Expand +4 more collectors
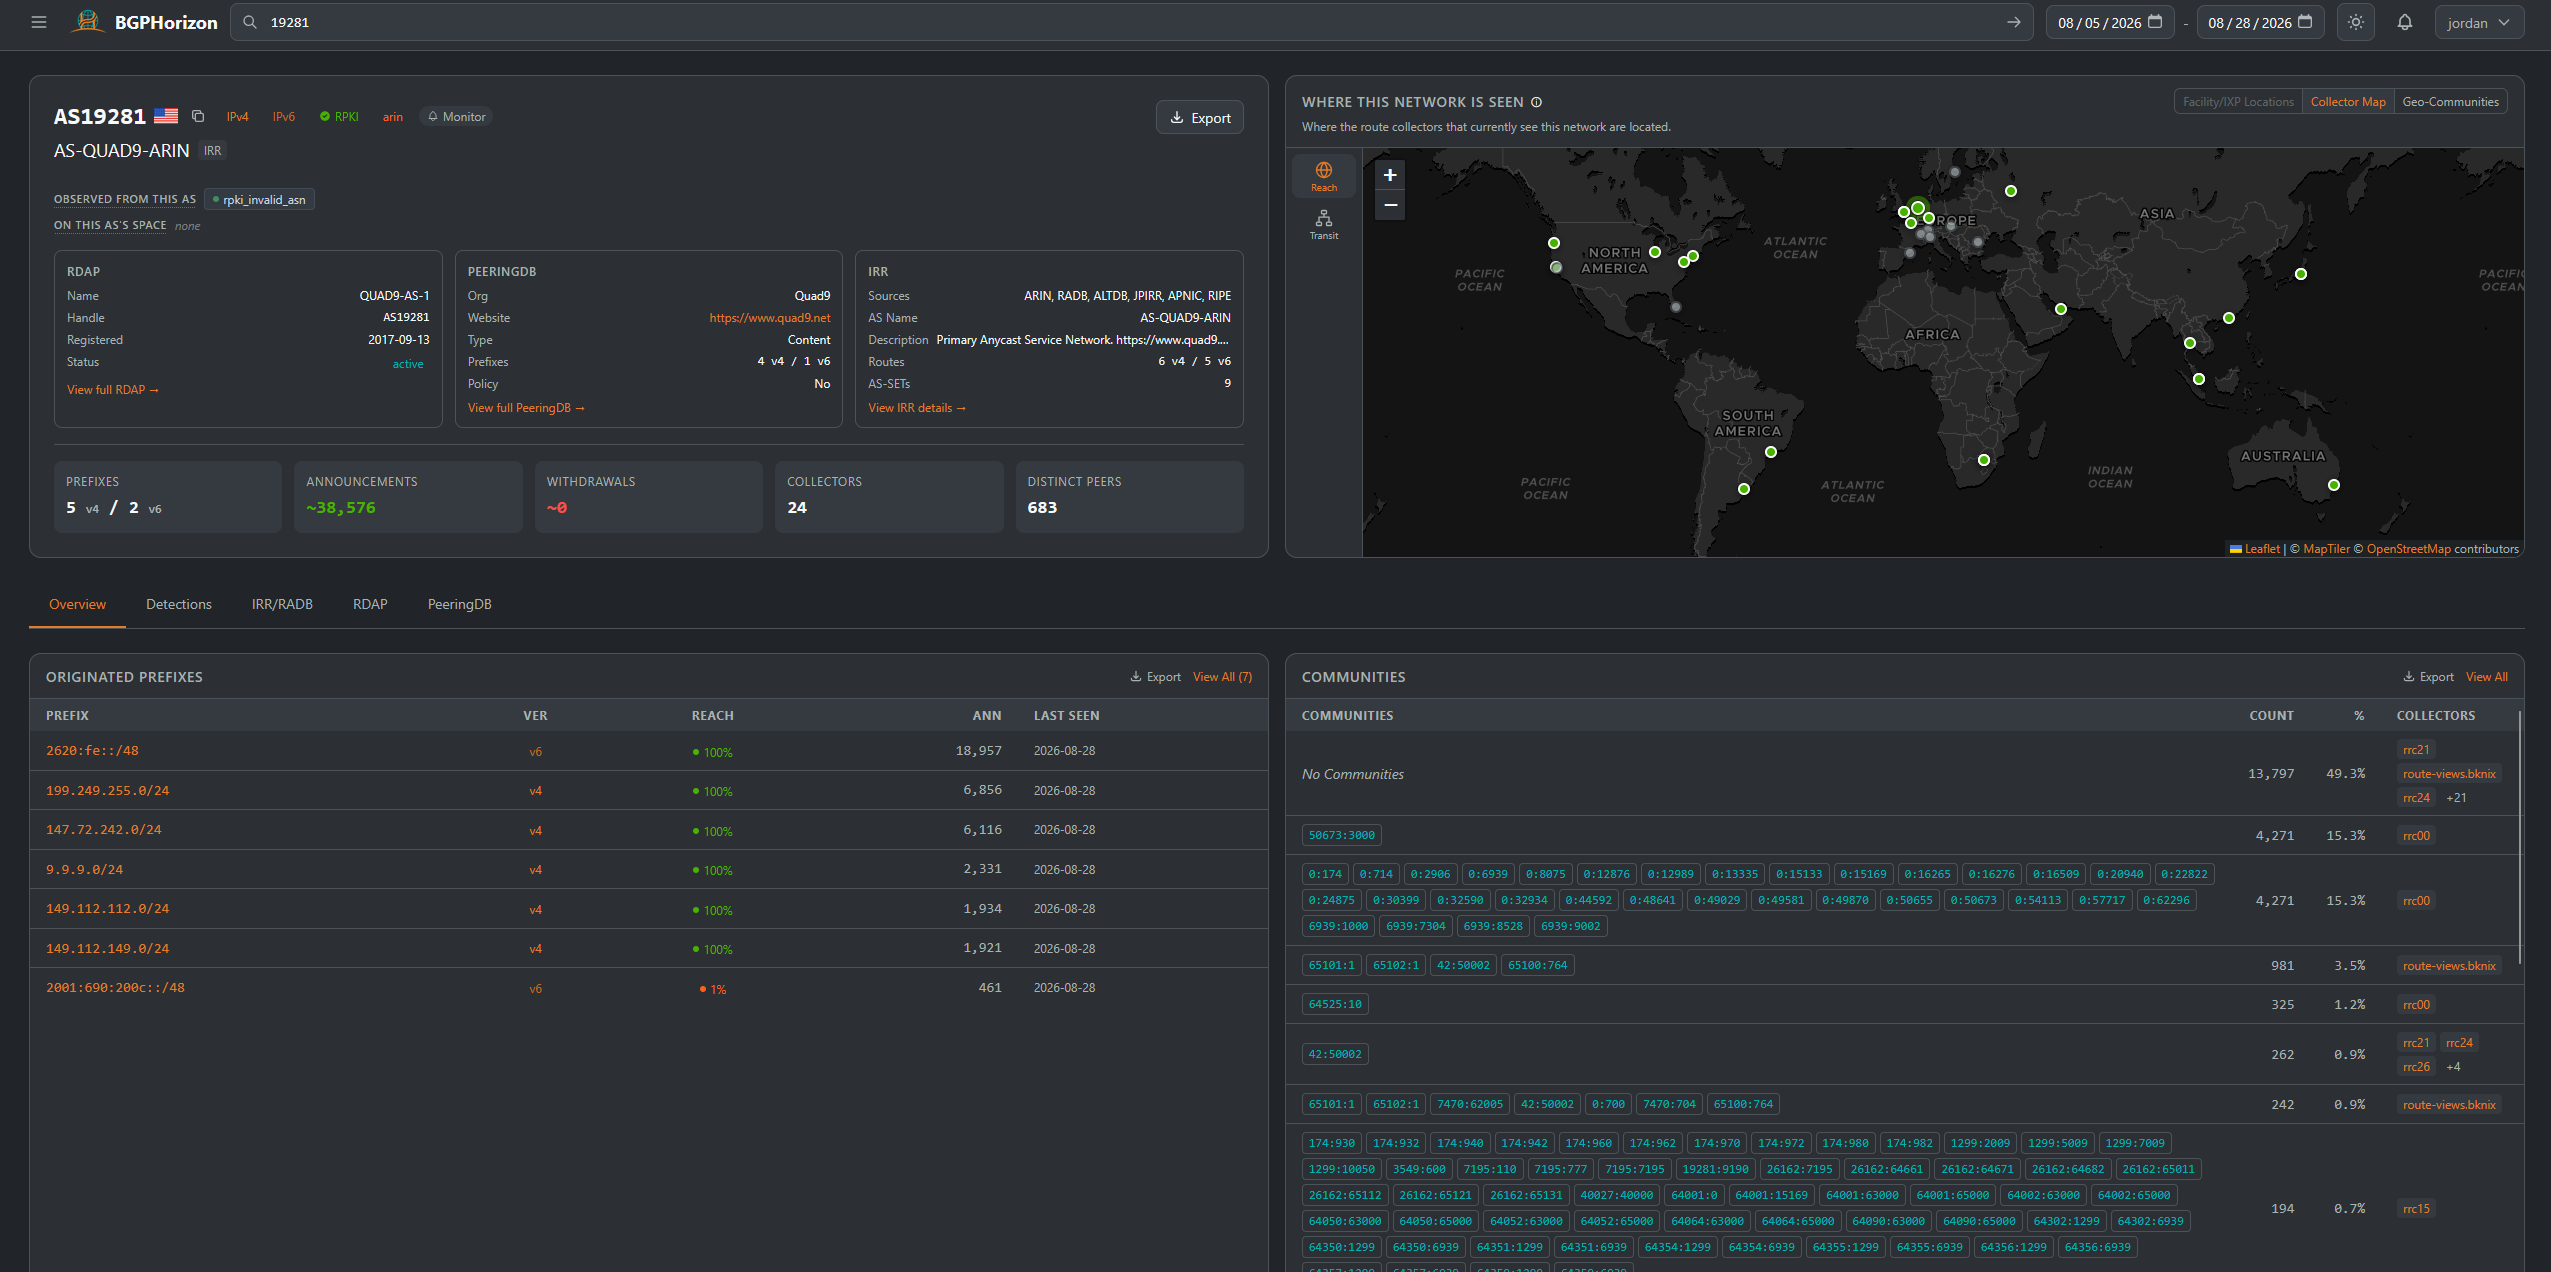This screenshot has height=1272, width=2551. click(x=2453, y=1067)
